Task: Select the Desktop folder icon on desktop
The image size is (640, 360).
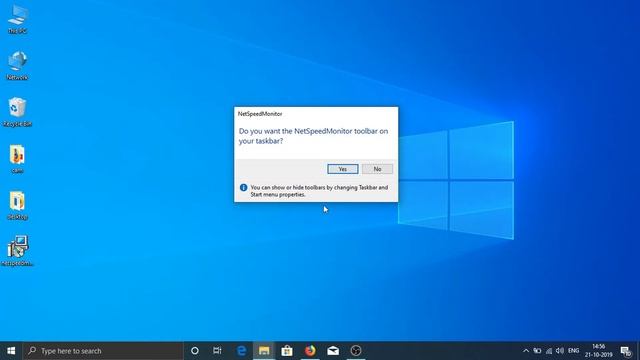Action: pyautogui.click(x=17, y=205)
